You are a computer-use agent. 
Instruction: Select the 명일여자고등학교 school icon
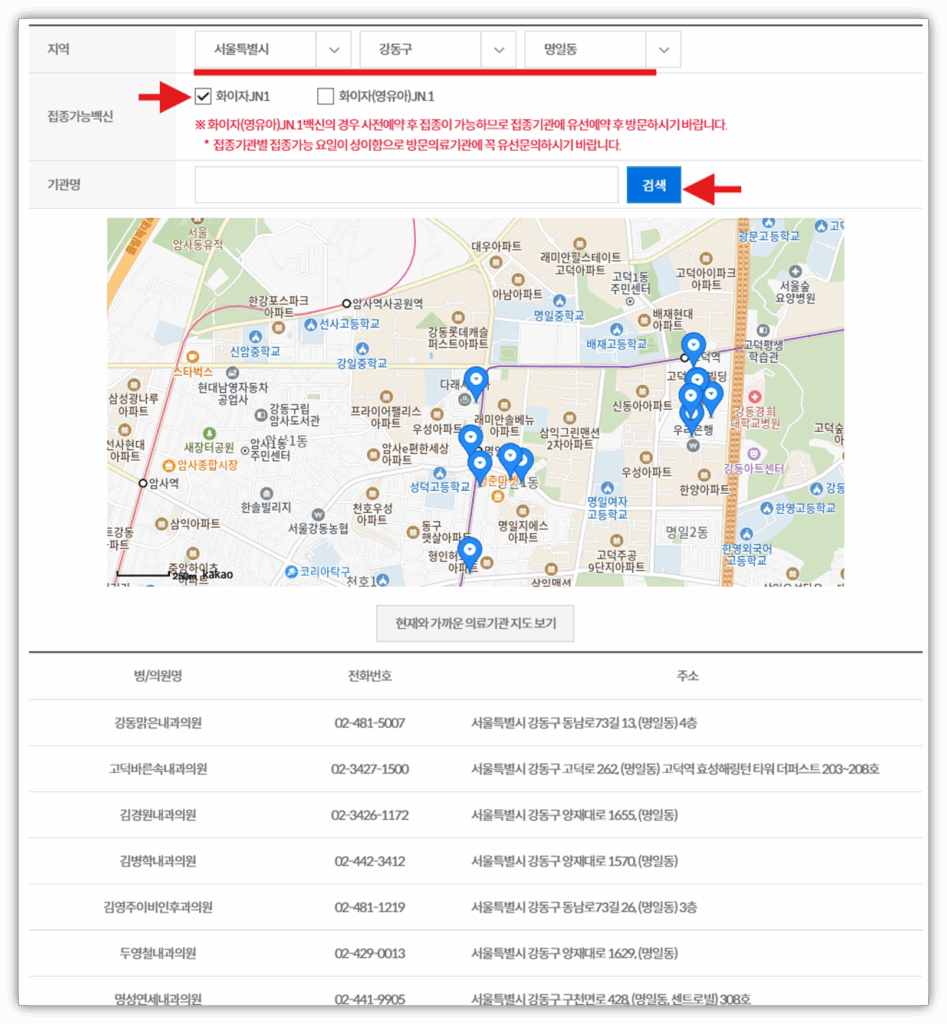(607, 488)
